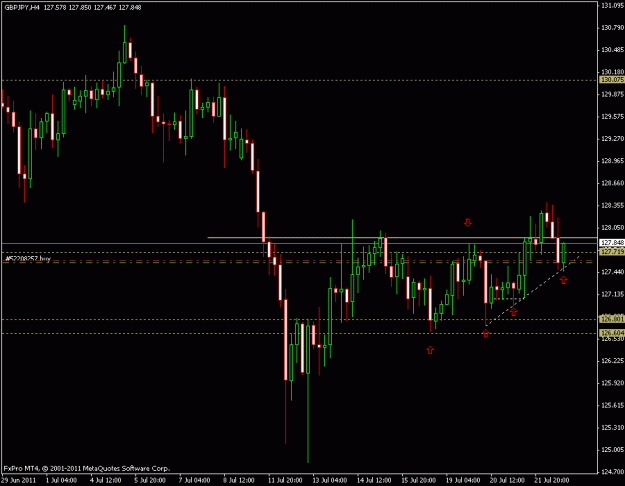Click the 130.180 price axis label

point(612,72)
